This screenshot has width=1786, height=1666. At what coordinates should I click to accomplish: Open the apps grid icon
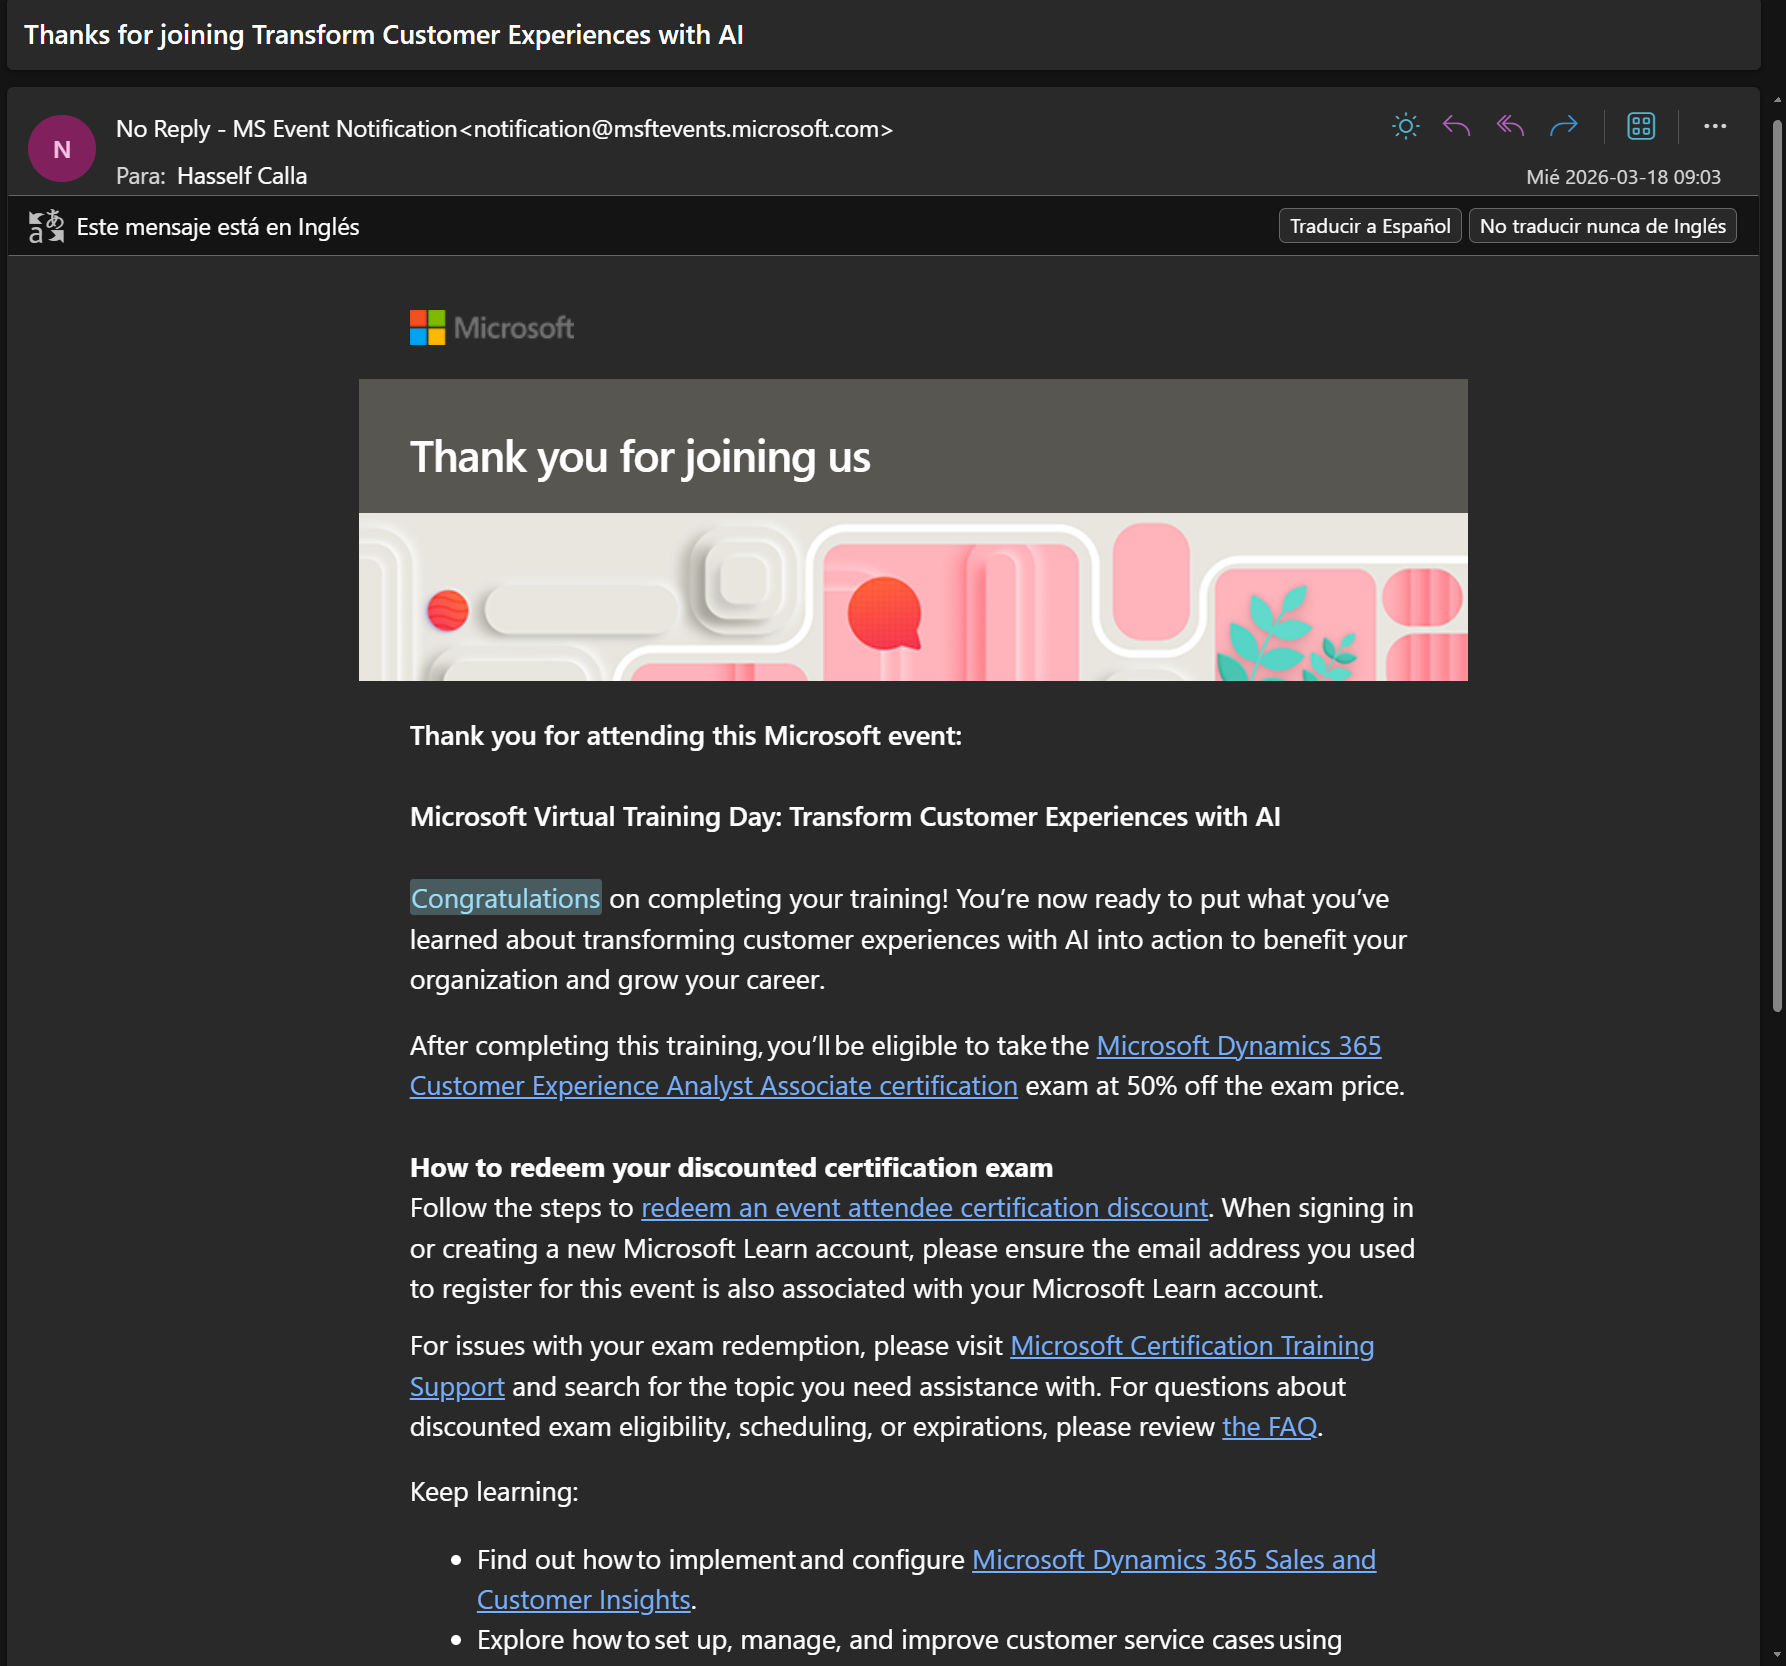point(1640,126)
